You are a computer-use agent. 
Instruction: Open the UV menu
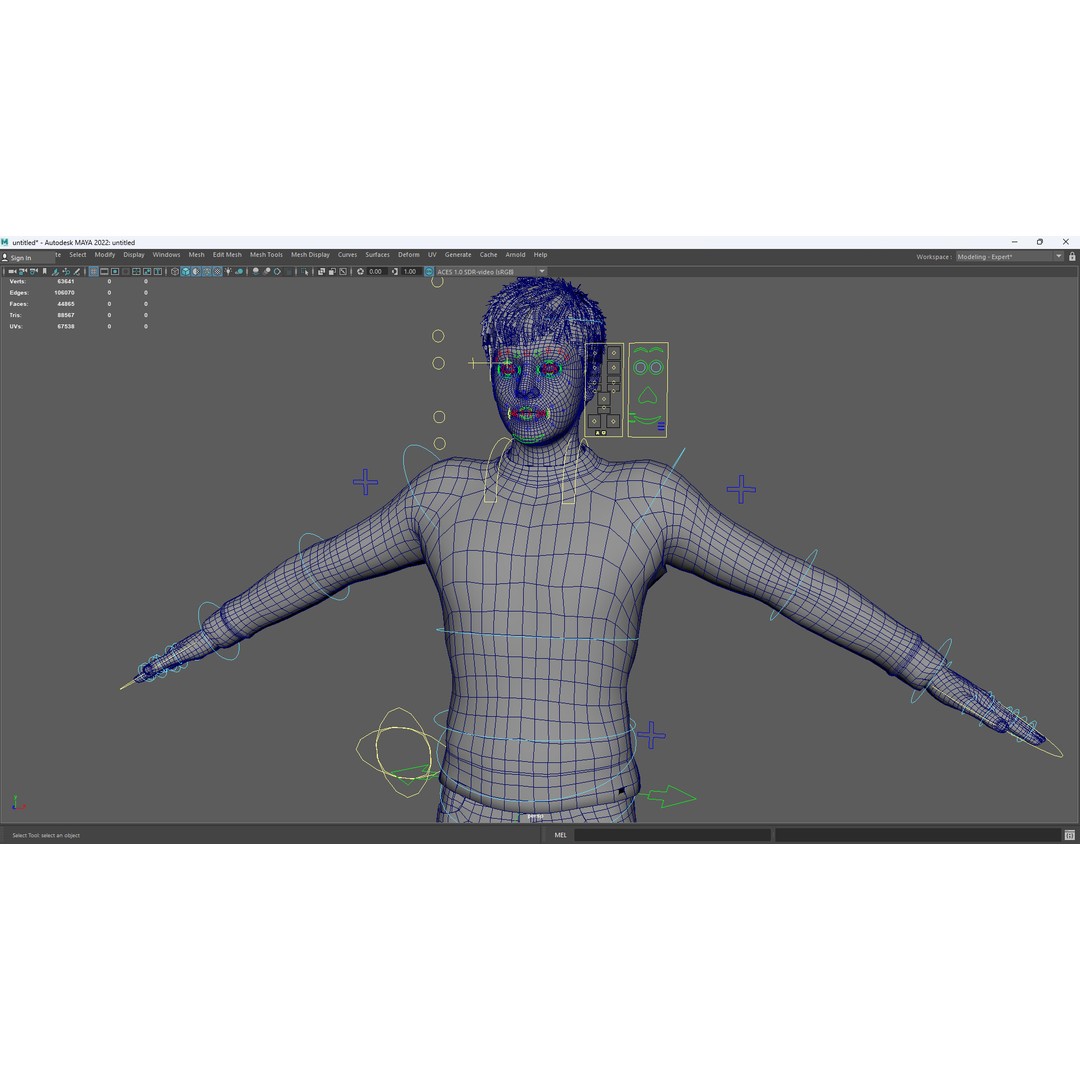coord(432,255)
